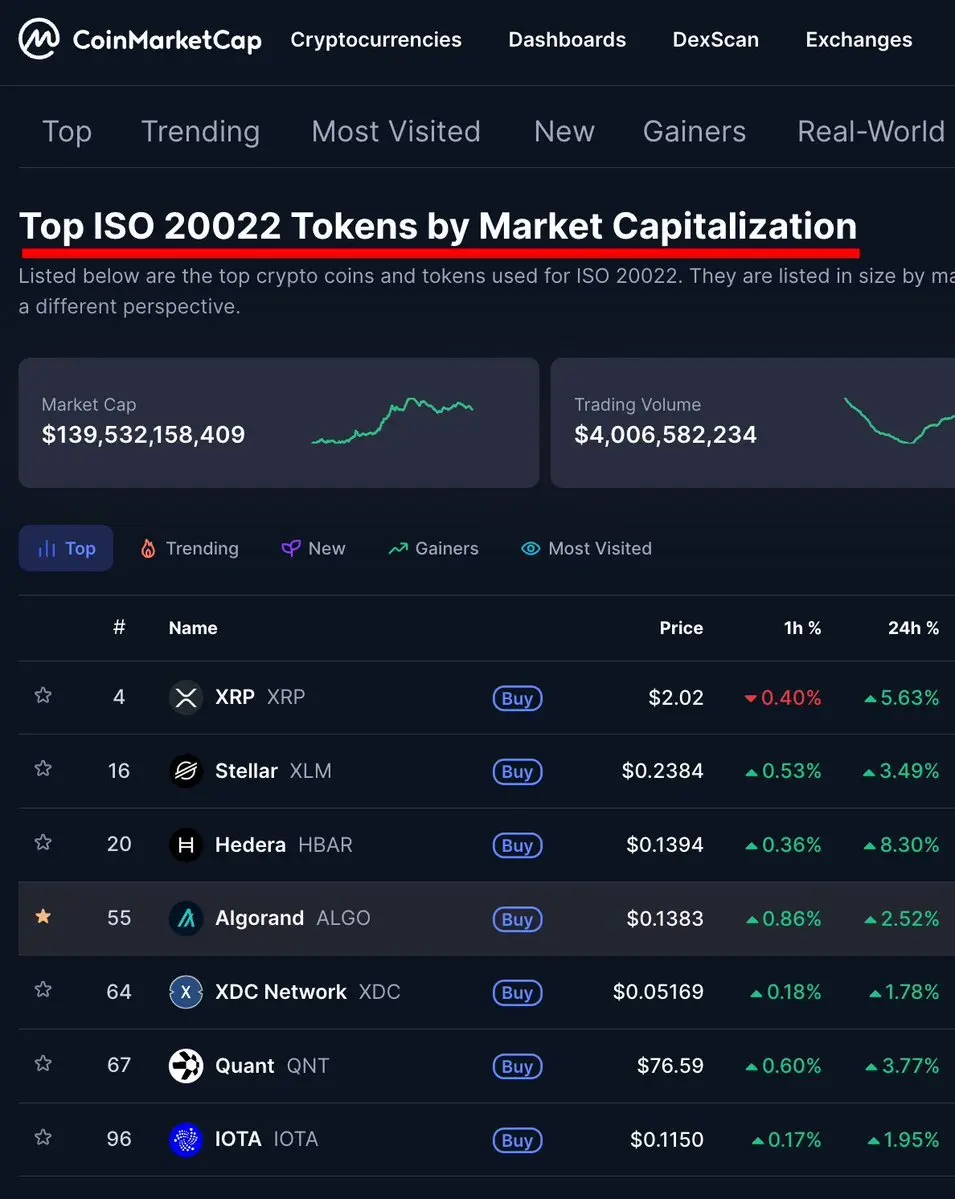
Task: Click the Stellar coin icon
Action: coord(186,771)
